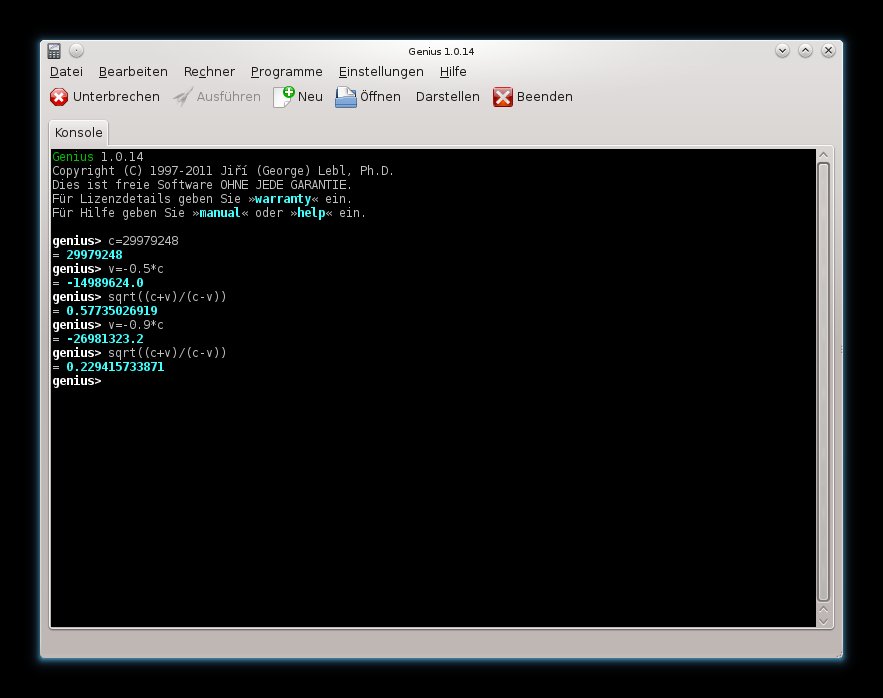Viewport: 883px width, 698px height.
Task: Click the green Genius text in console header
Action: (x=73, y=157)
